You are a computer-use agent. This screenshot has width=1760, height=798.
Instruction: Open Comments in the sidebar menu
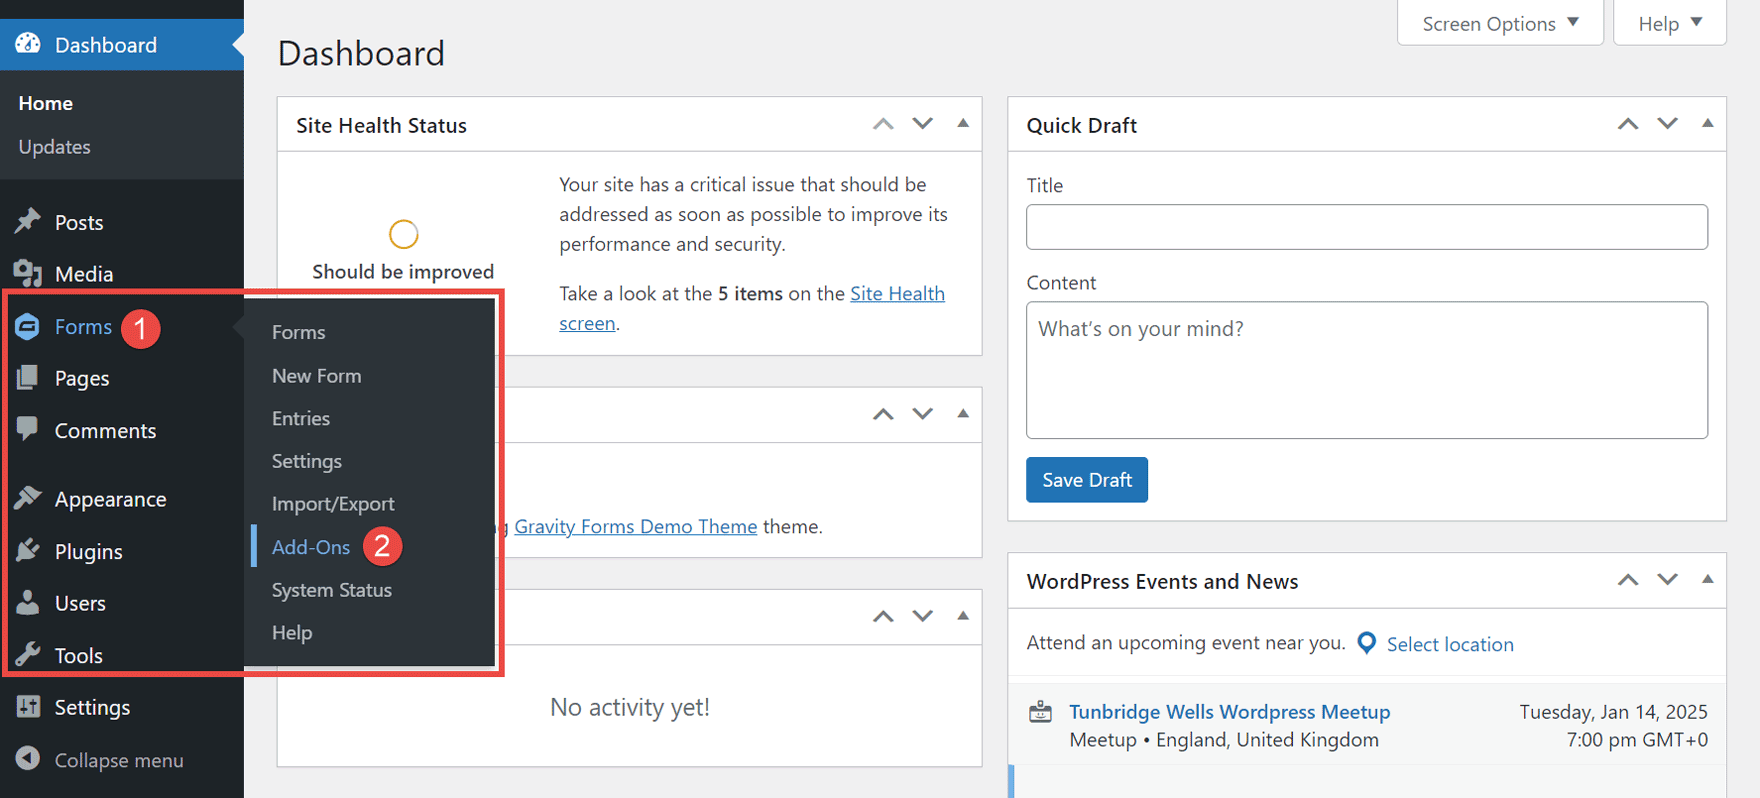[x=105, y=430]
